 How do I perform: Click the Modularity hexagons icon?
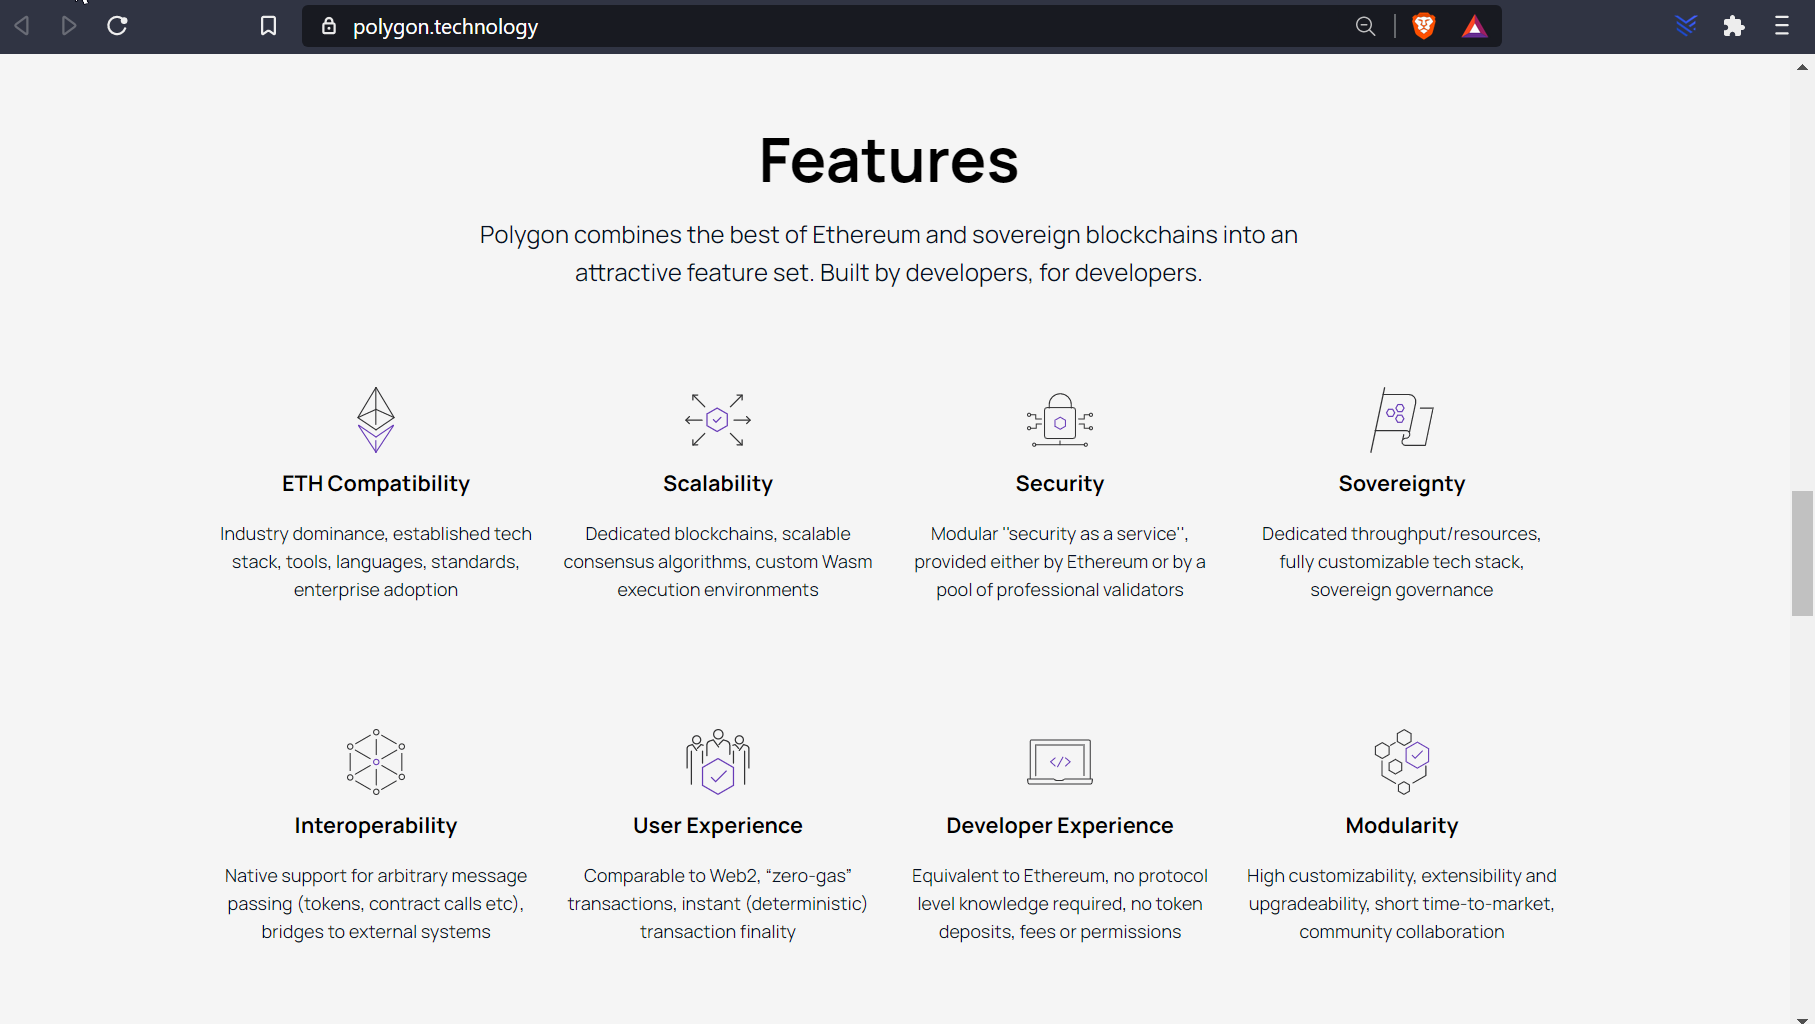[x=1402, y=762]
